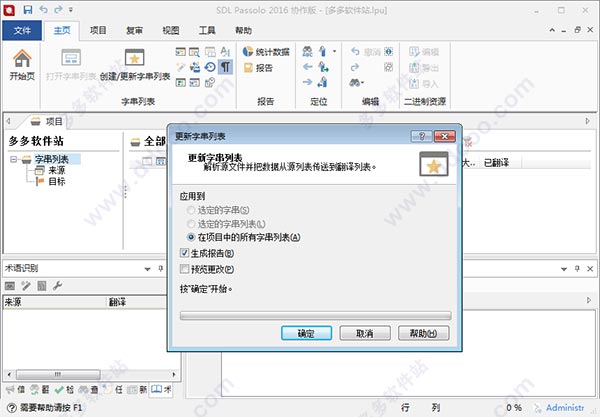Uncheck 生成报告(R) checkbox

pos(184,253)
